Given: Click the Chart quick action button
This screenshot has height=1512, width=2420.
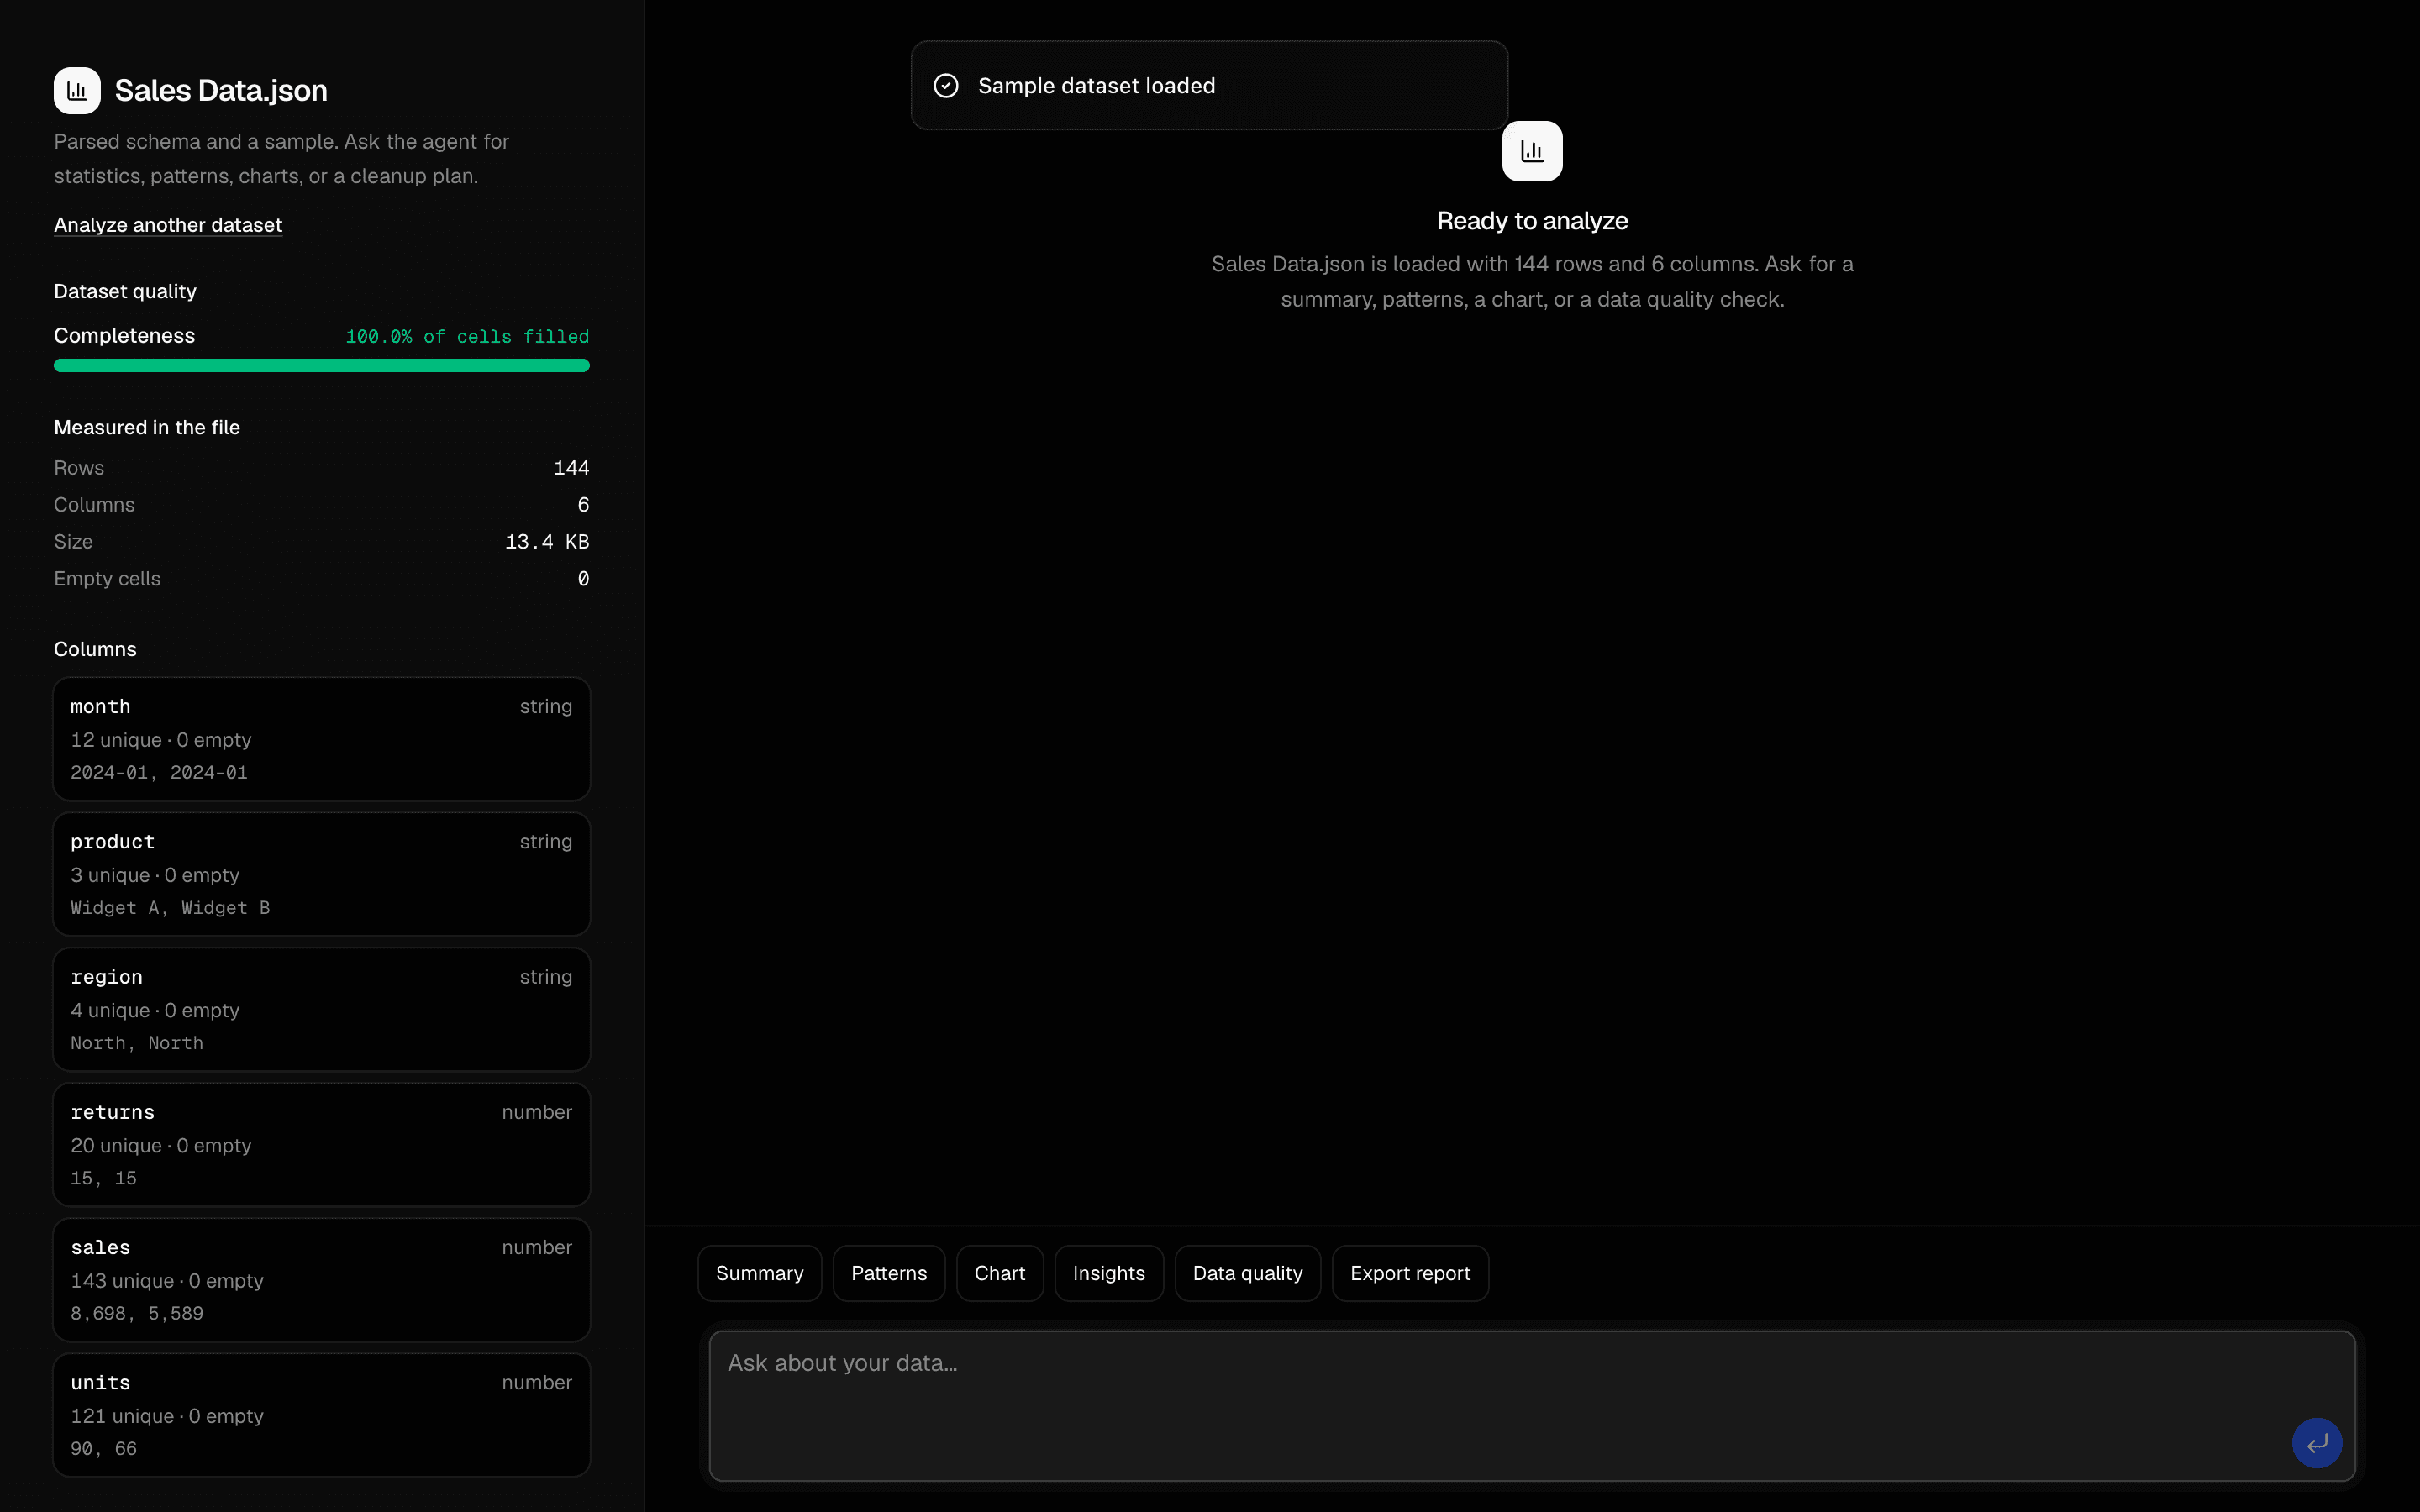Looking at the screenshot, I should [x=1000, y=1273].
